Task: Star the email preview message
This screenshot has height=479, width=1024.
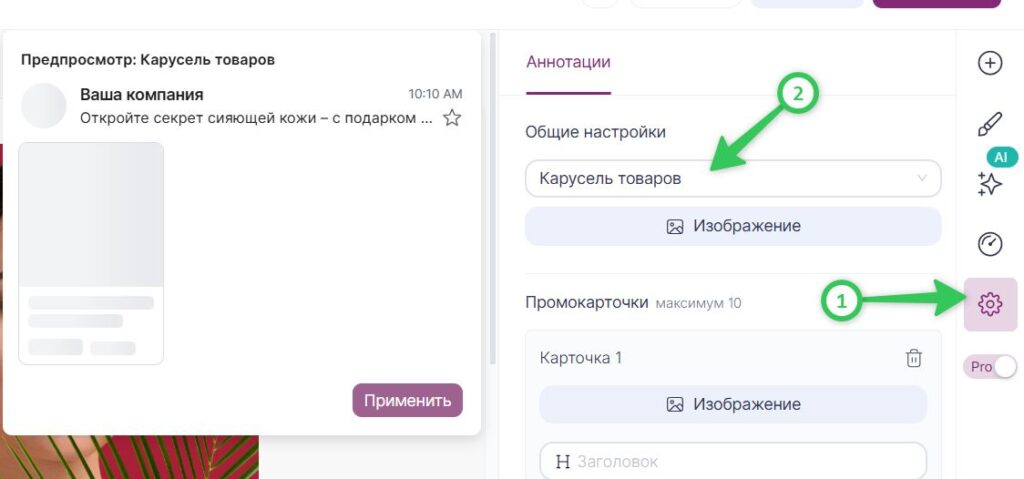Action: 452,118
